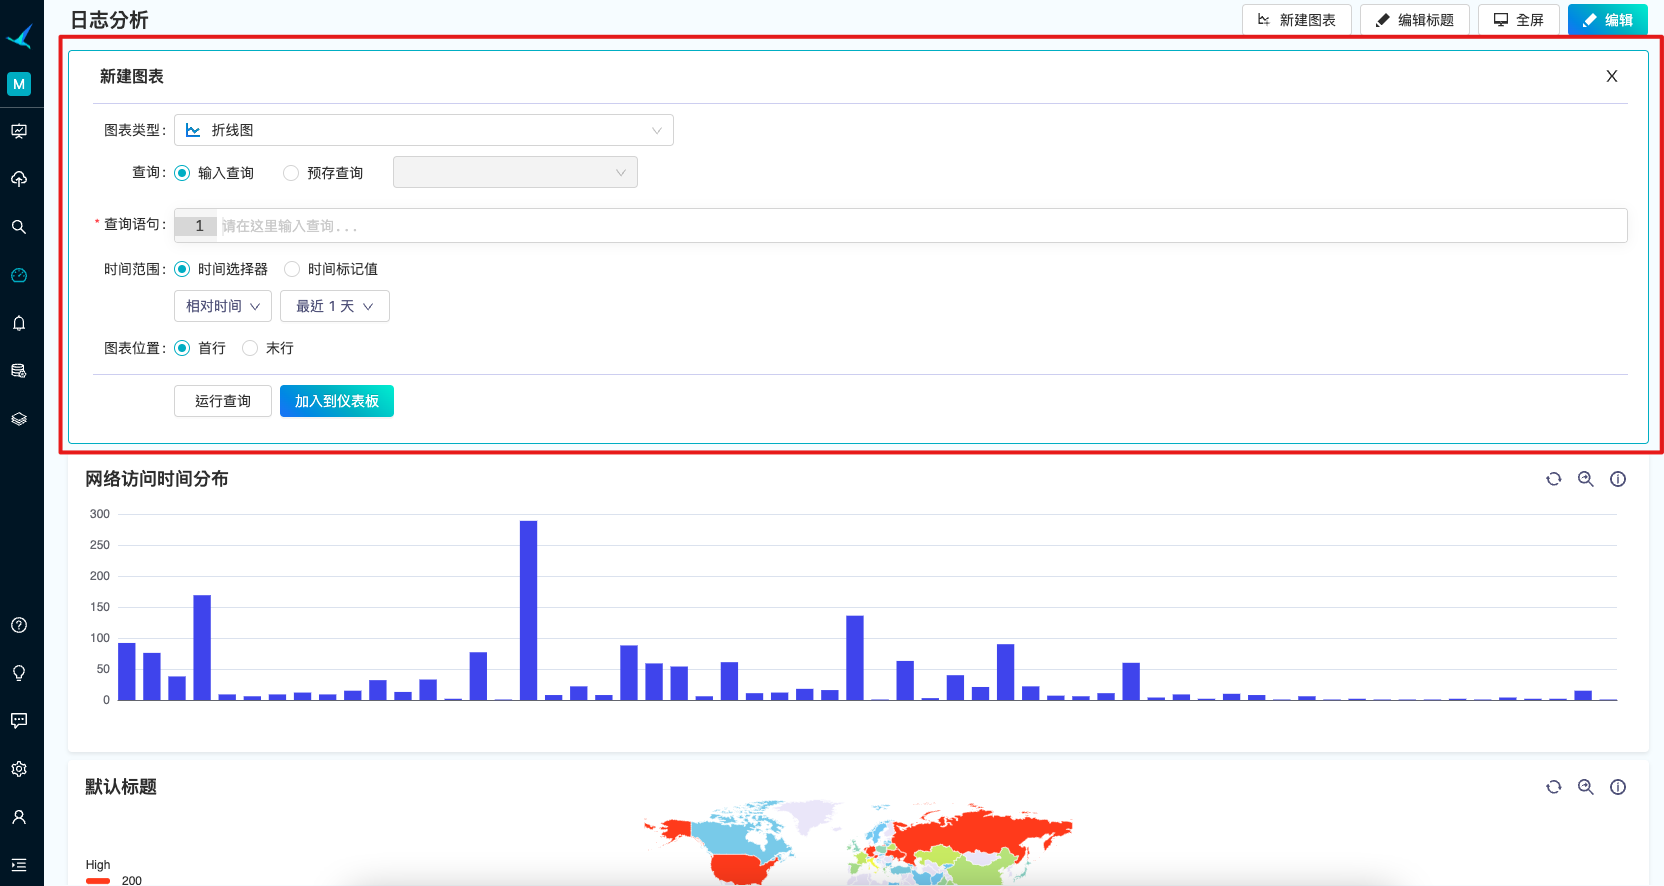This screenshot has height=886, width=1664.
Task: Open the monitor dashboard sidebar icon
Action: [x=19, y=131]
